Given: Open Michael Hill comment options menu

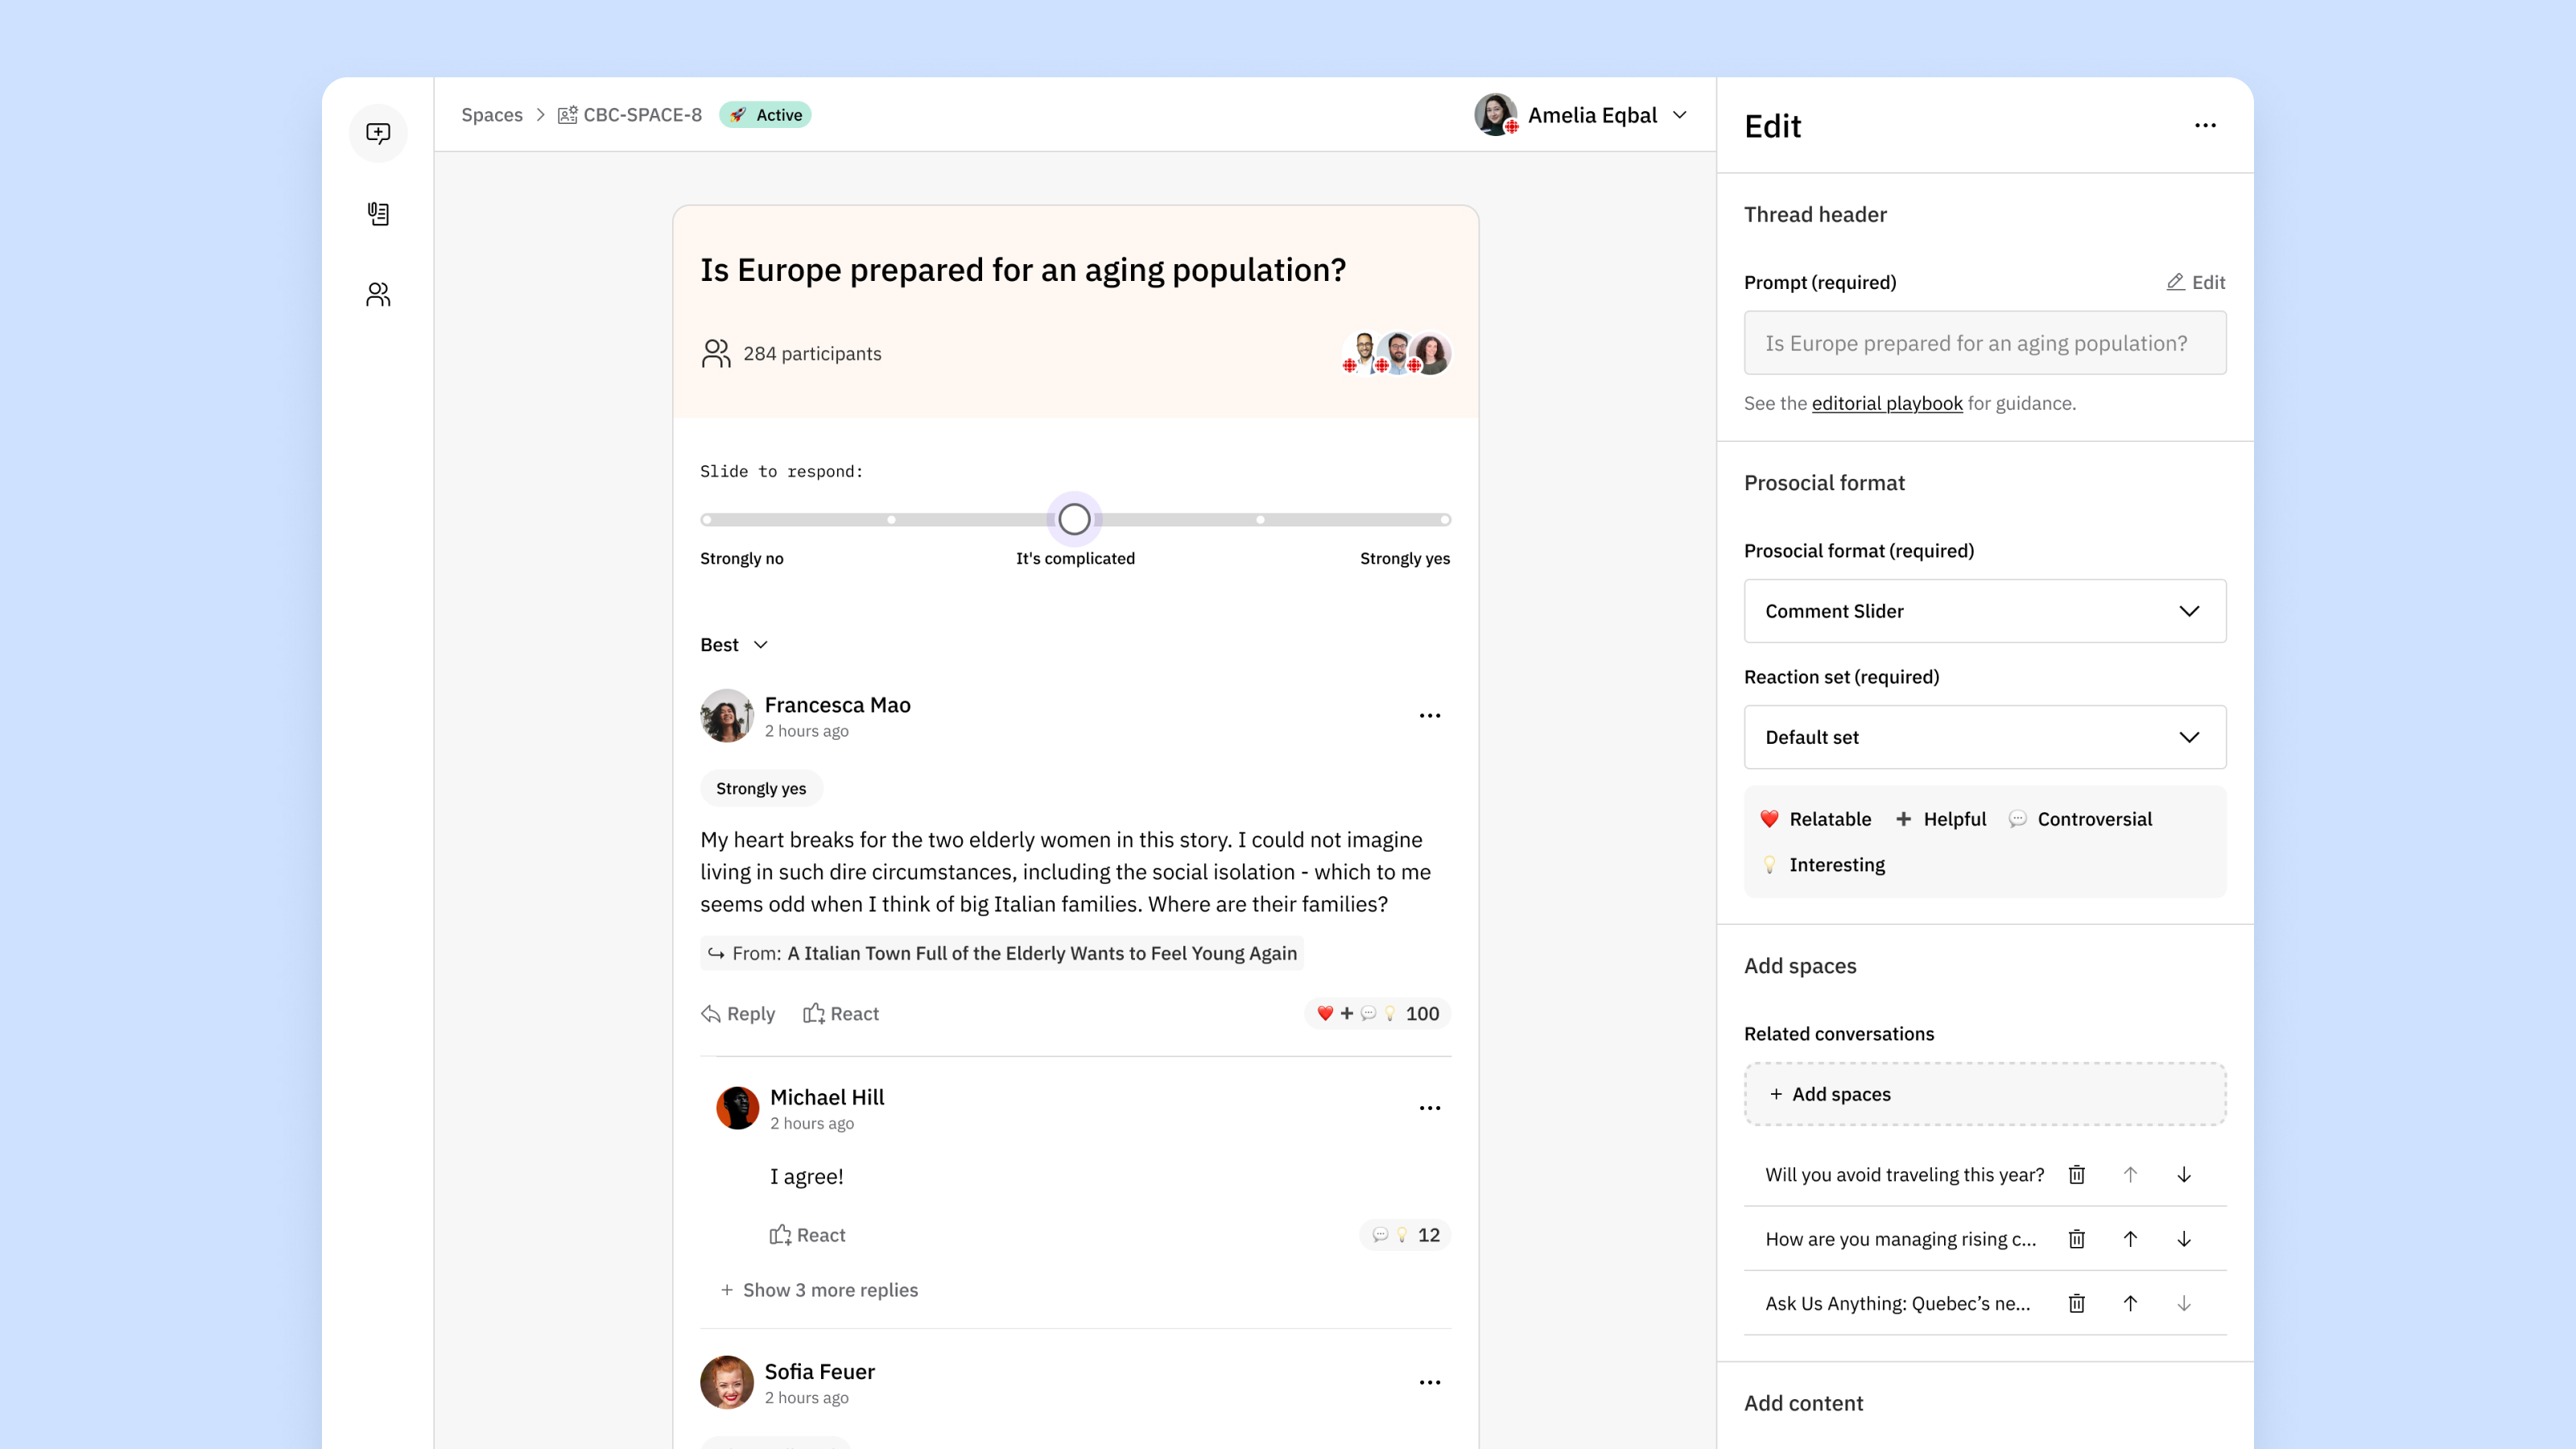Looking at the screenshot, I should 1430,1108.
